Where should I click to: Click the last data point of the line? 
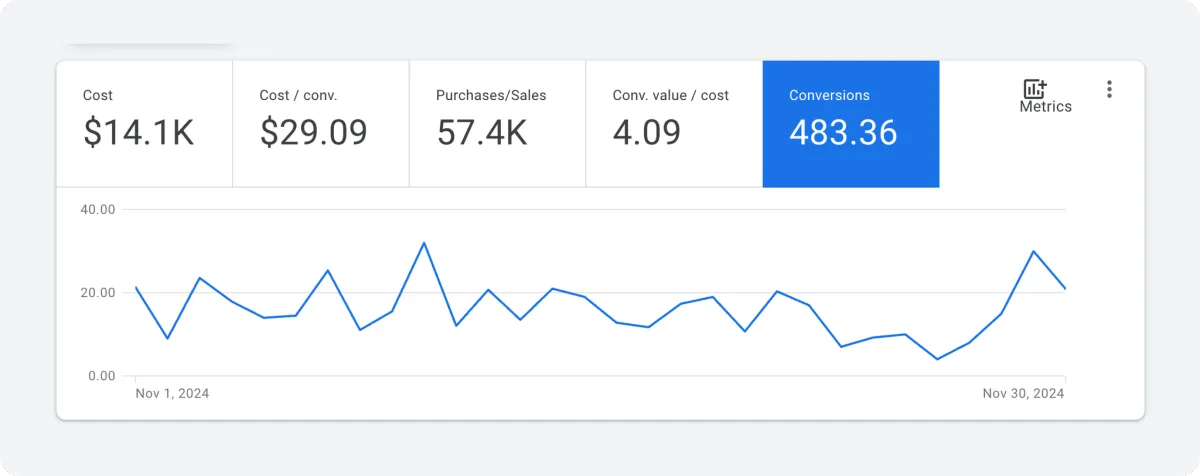[1065, 288]
